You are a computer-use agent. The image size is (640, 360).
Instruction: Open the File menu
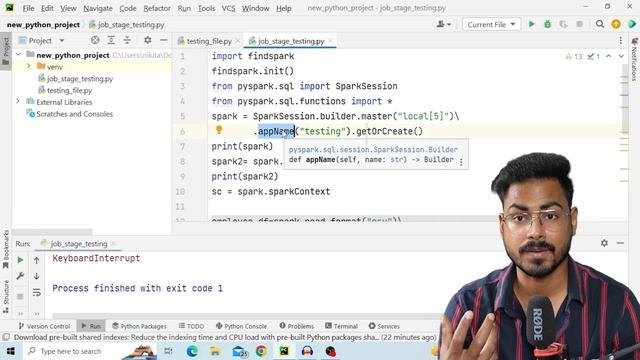(28, 8)
